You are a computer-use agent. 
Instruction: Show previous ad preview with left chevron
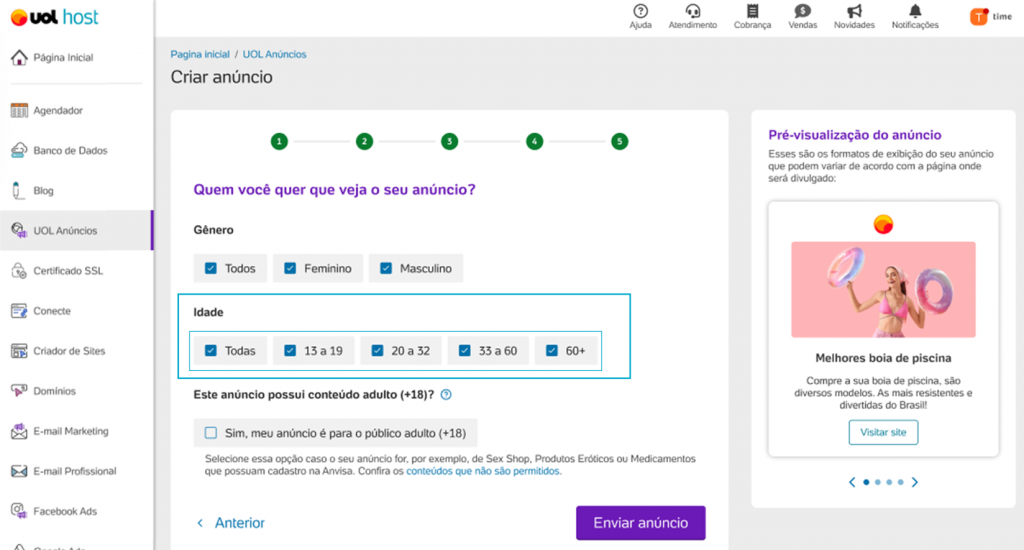coord(852,482)
